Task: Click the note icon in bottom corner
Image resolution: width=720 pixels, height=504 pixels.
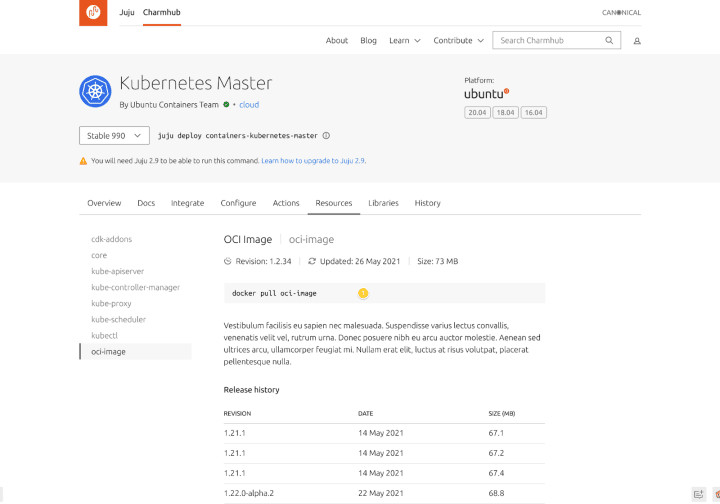Action: (x=698, y=494)
